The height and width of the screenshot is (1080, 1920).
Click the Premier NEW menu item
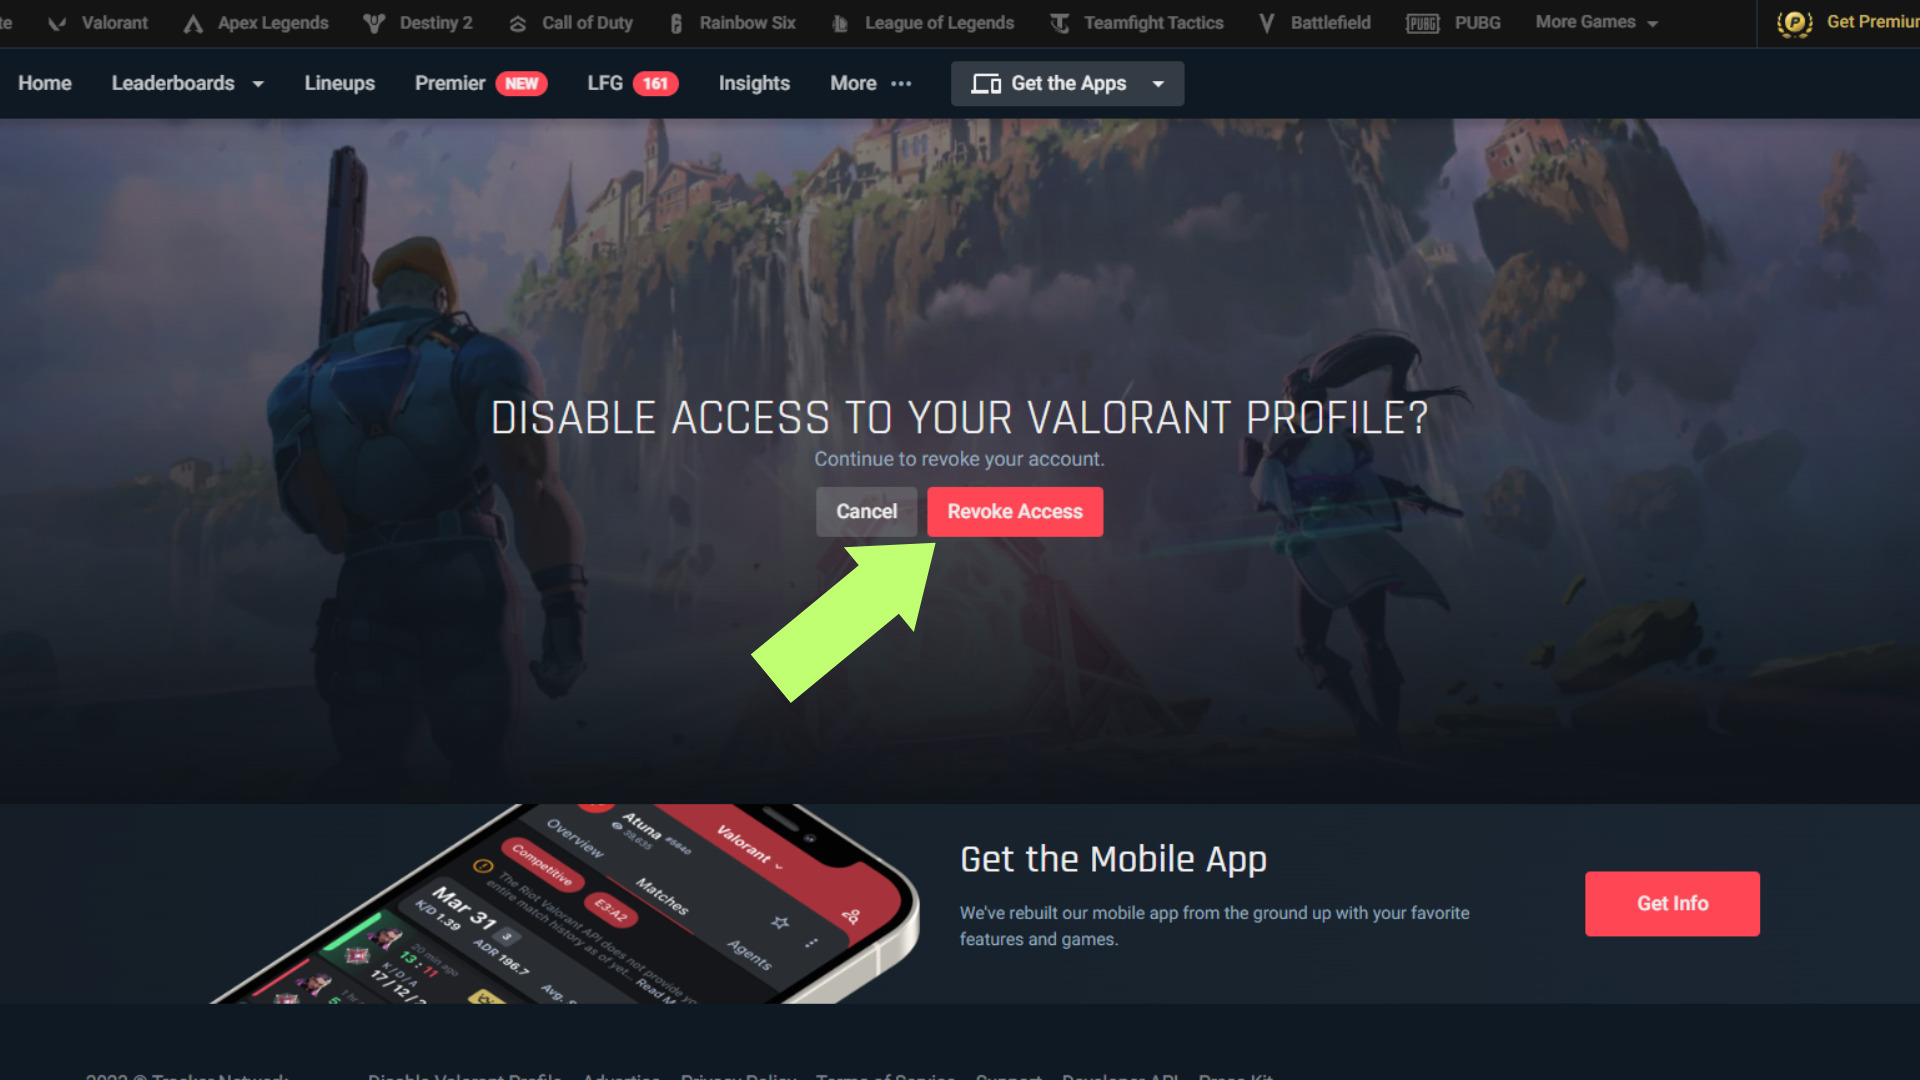[x=479, y=83]
